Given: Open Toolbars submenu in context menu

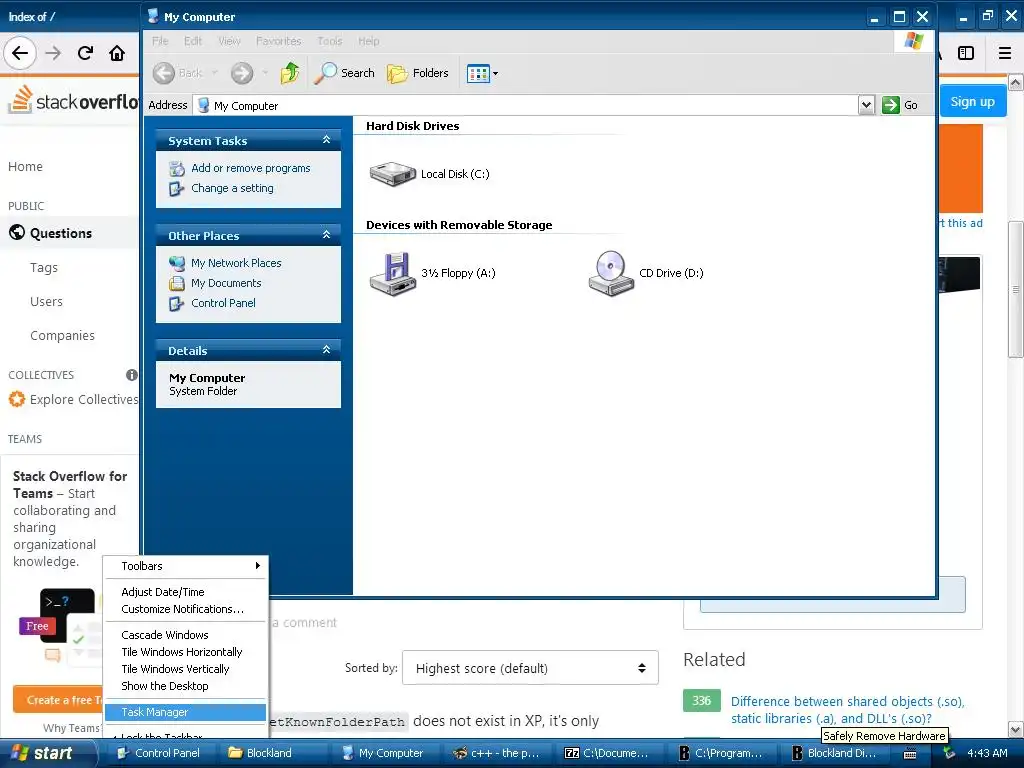Looking at the screenshot, I should (x=185, y=566).
